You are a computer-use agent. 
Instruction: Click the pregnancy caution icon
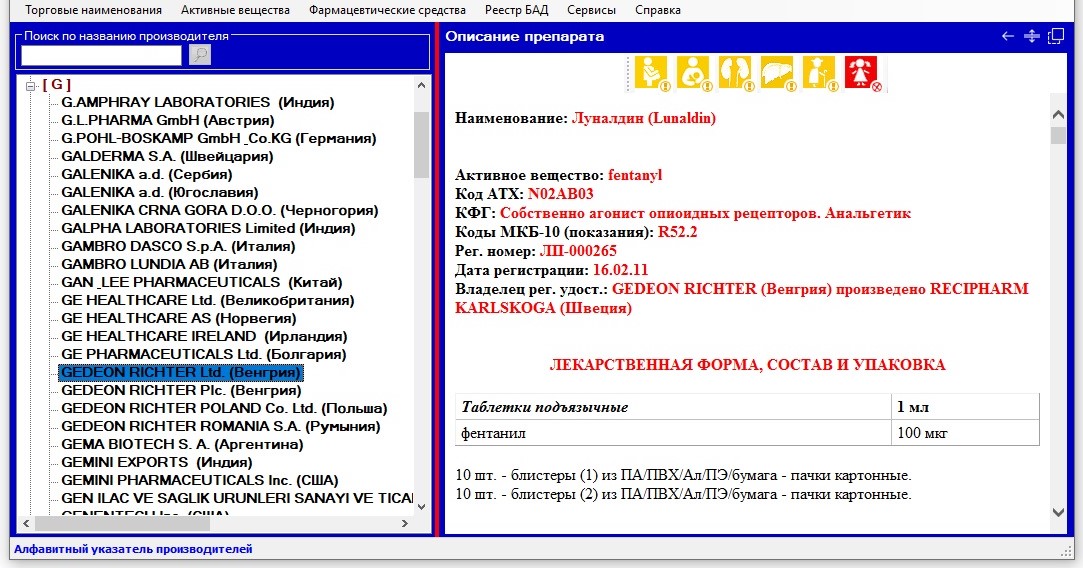(x=651, y=73)
